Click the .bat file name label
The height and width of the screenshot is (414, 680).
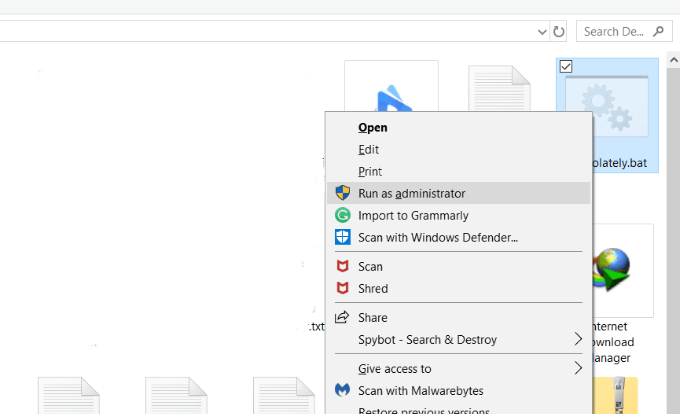pyautogui.click(x=620, y=163)
